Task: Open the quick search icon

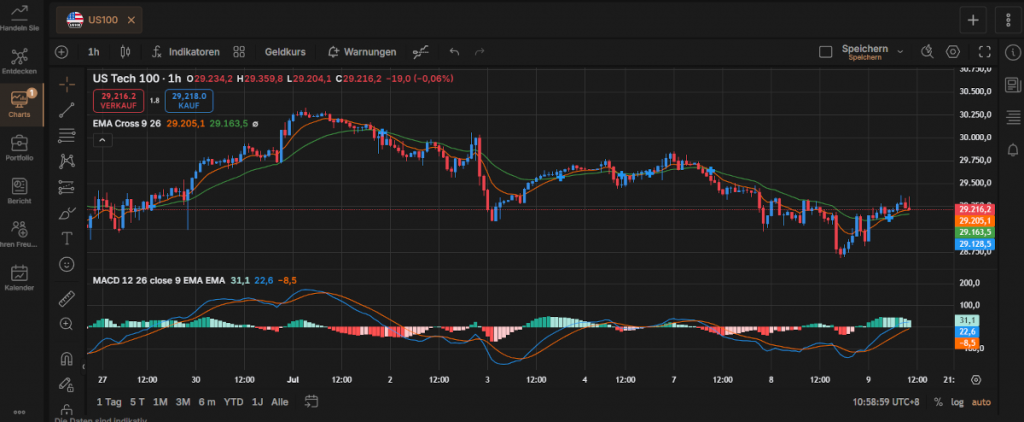Action: (927, 52)
